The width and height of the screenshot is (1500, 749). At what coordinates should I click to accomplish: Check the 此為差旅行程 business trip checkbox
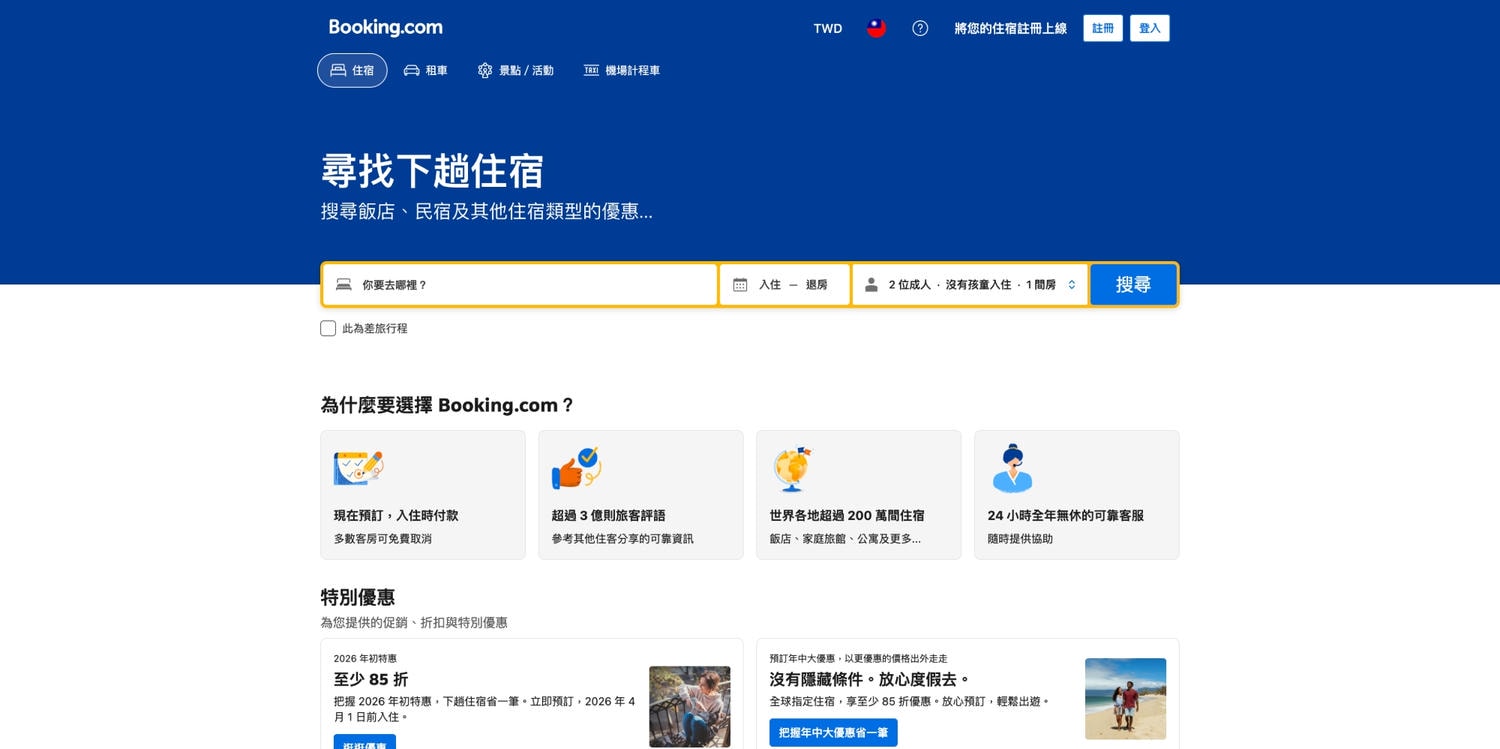coord(328,328)
